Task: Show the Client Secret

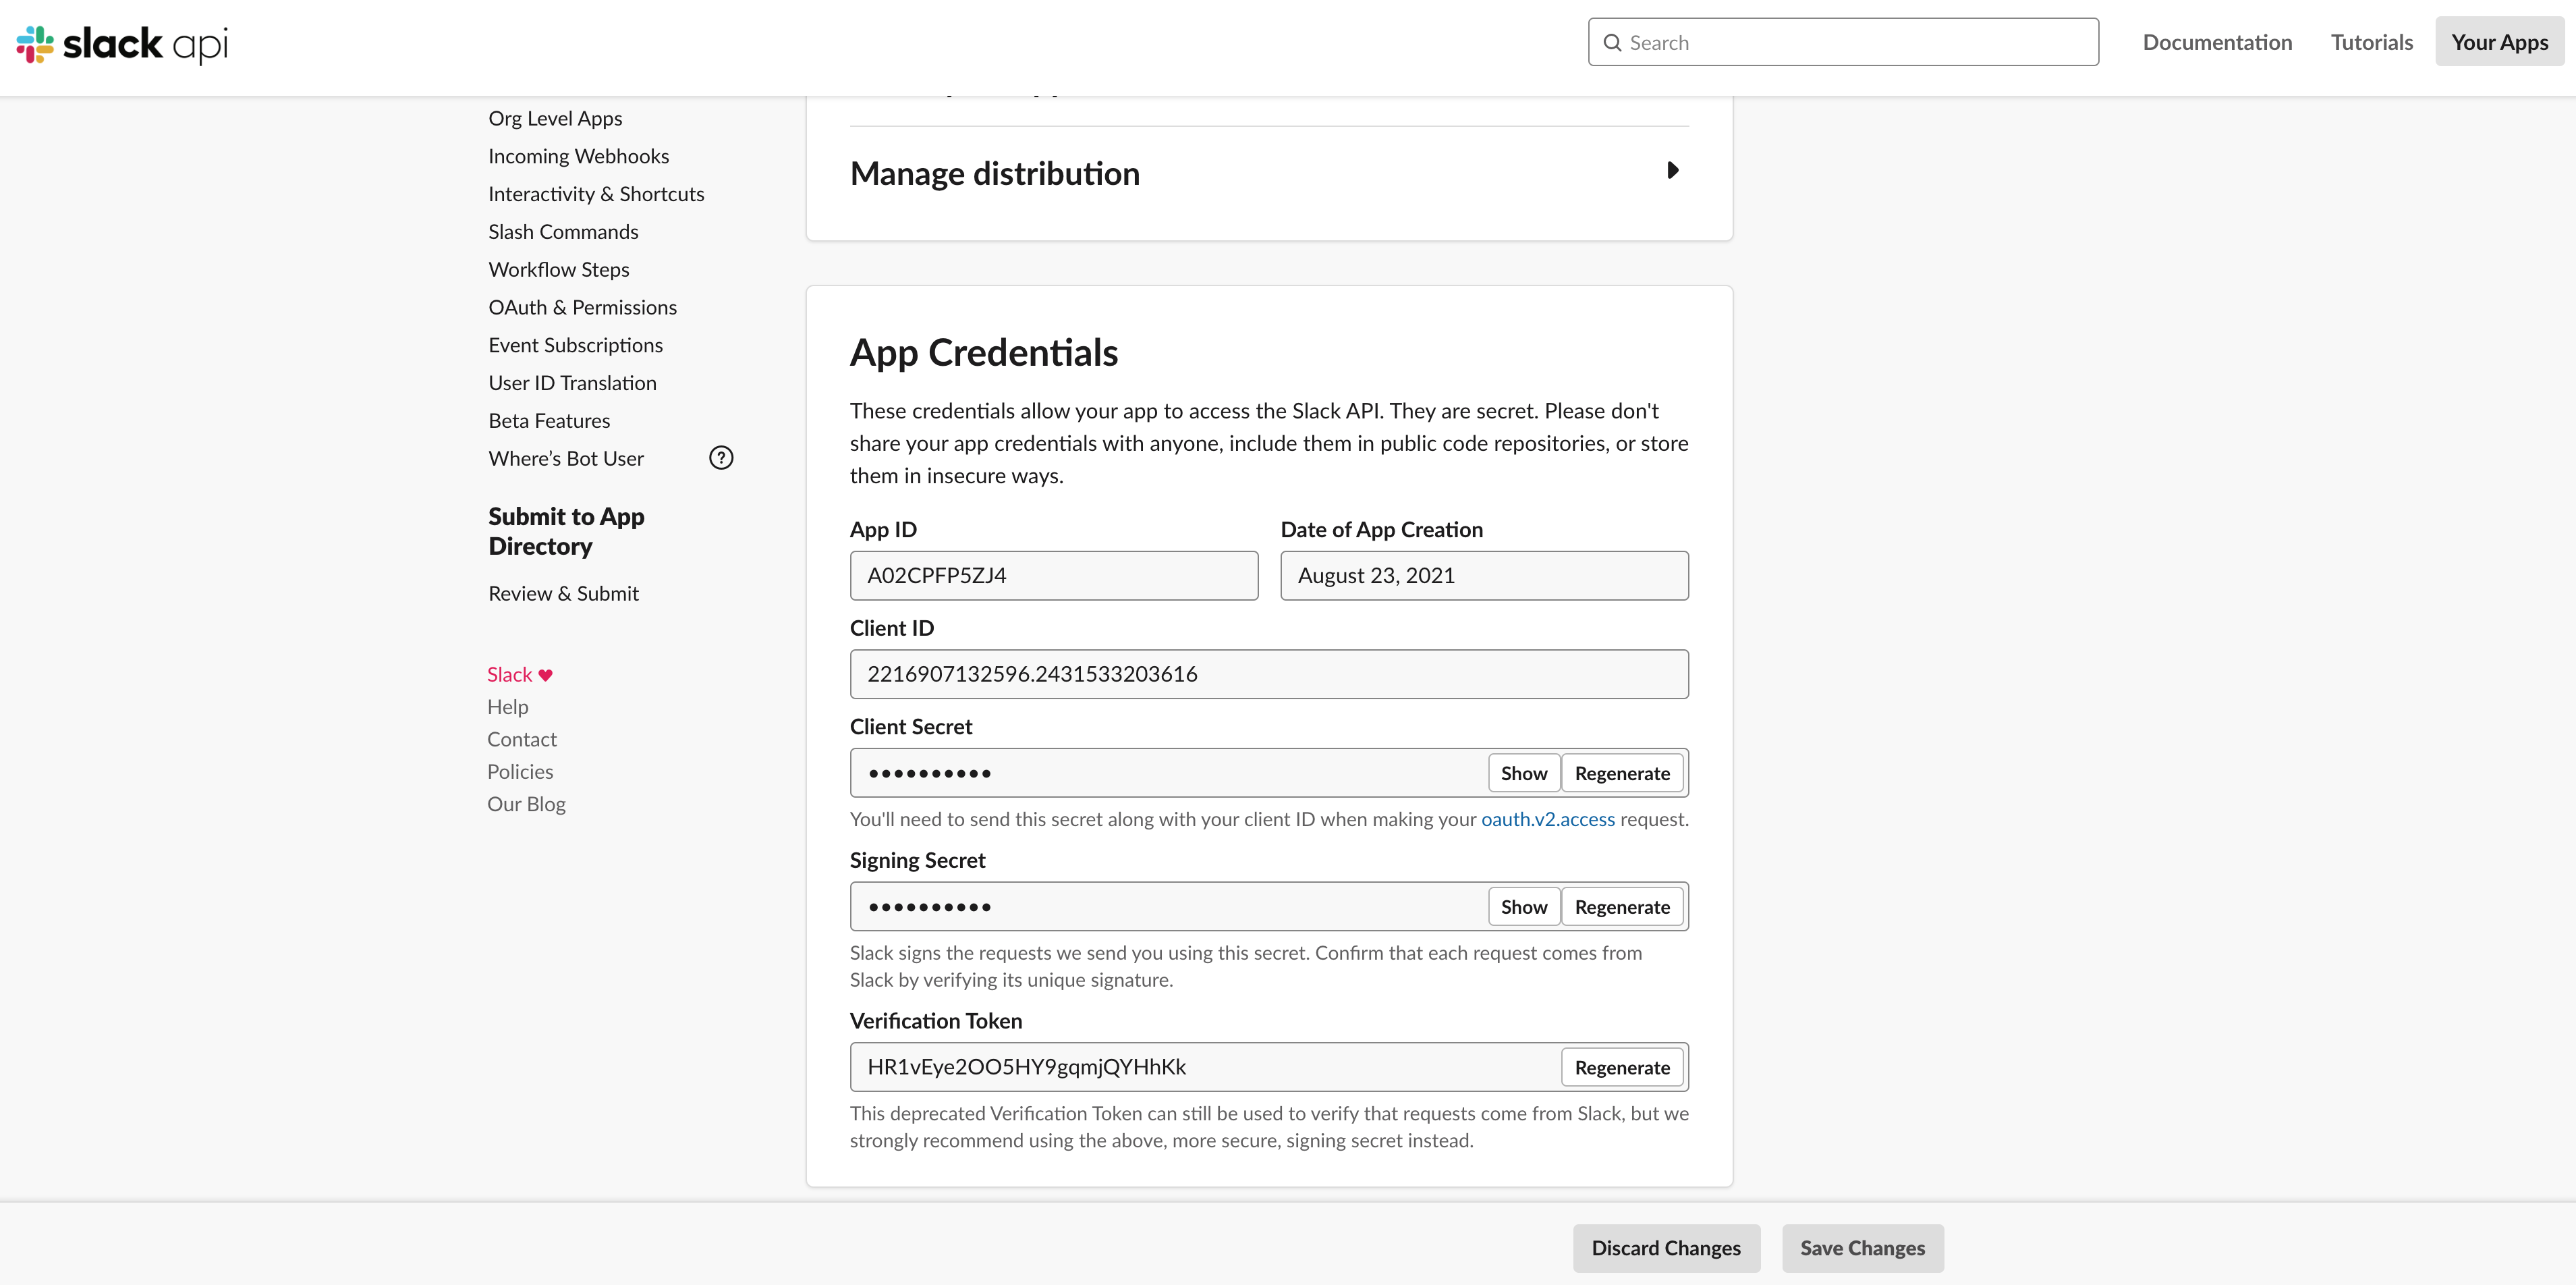Action: coord(1523,773)
